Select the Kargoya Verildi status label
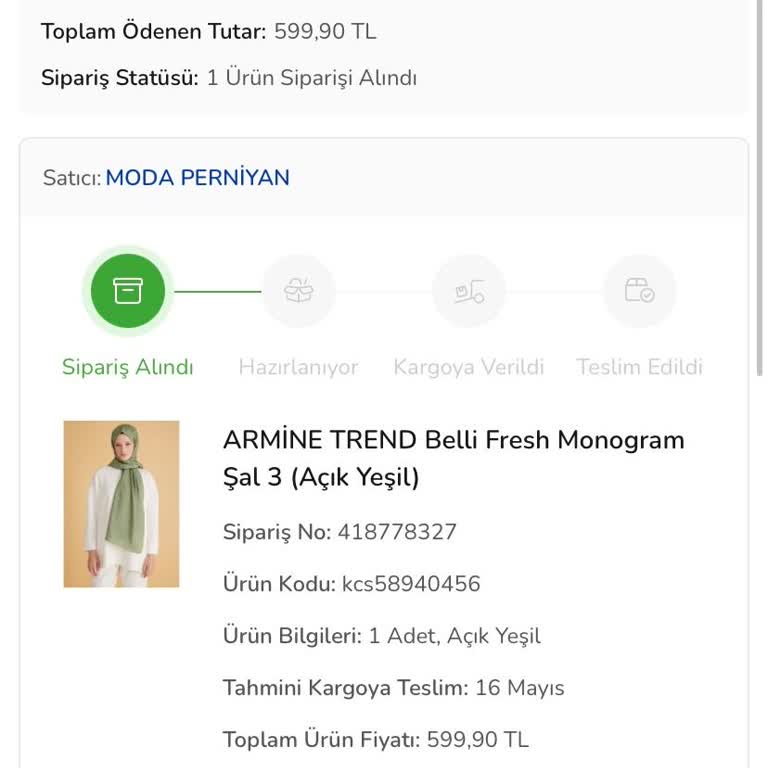This screenshot has width=768, height=768. [469, 367]
